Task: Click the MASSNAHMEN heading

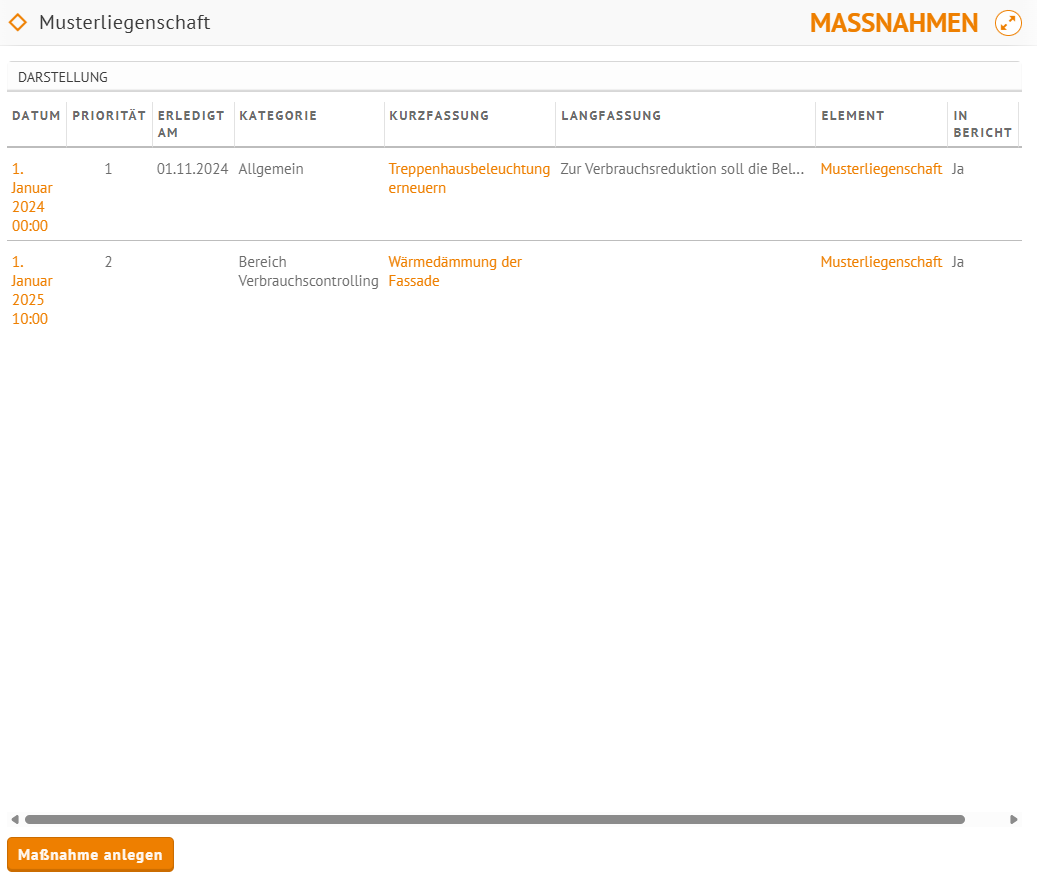Action: pyautogui.click(x=893, y=23)
